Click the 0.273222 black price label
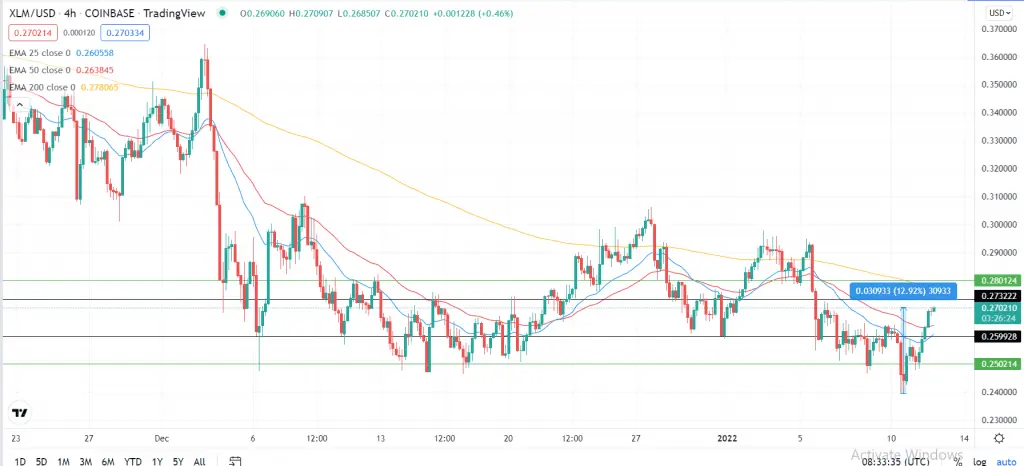This screenshot has height=466, width=1024. coord(996,296)
